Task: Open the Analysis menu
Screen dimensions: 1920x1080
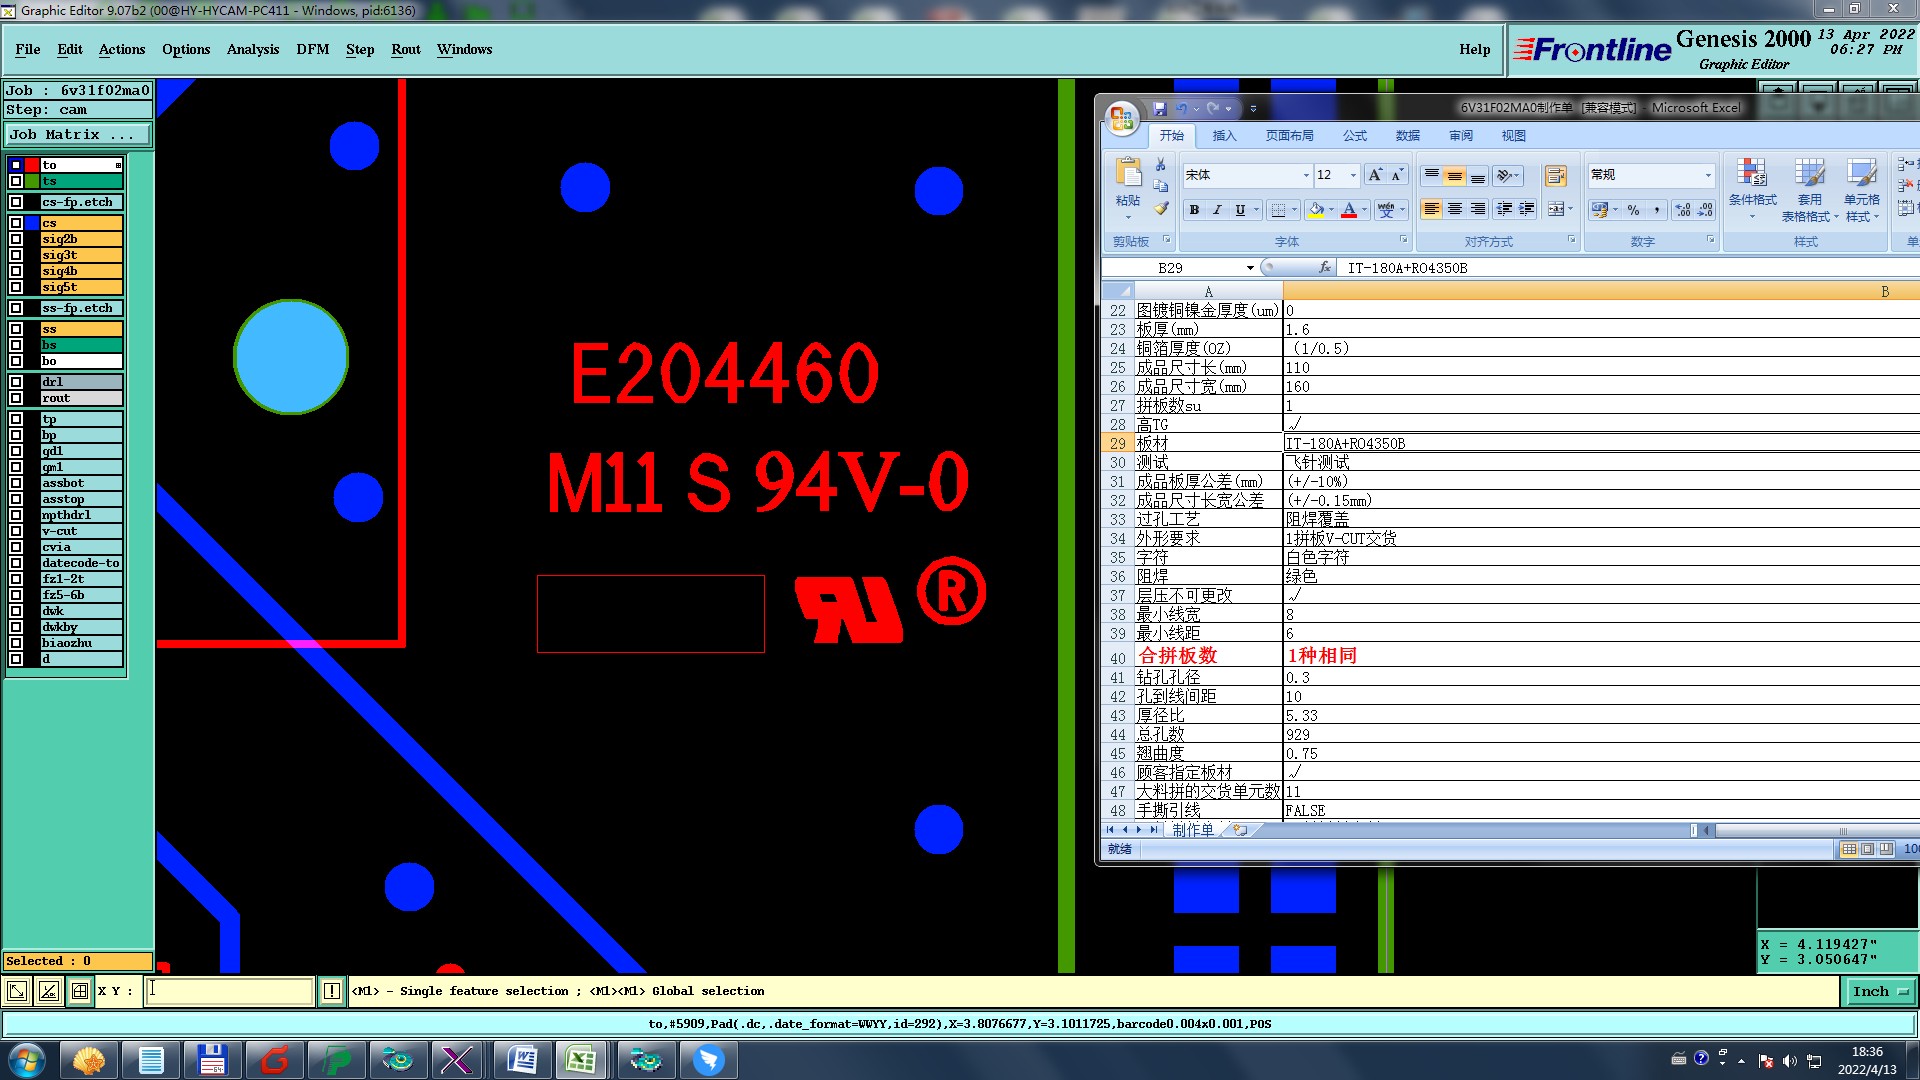Action: pyautogui.click(x=253, y=49)
